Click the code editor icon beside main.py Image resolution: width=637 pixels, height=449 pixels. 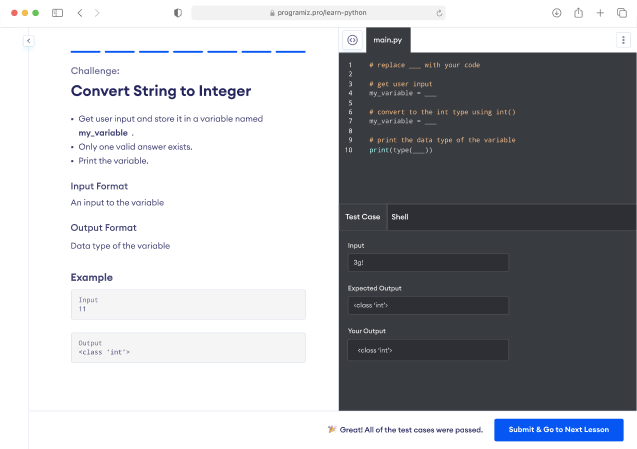(352, 40)
